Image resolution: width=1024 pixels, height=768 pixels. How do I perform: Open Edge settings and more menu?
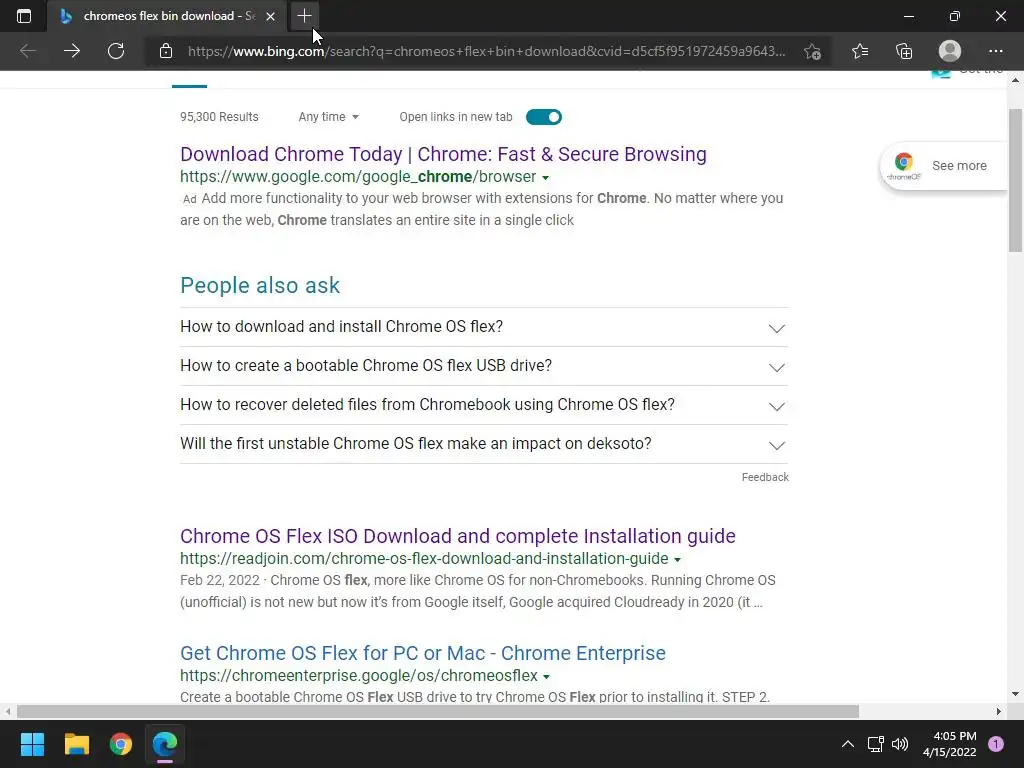click(x=995, y=51)
